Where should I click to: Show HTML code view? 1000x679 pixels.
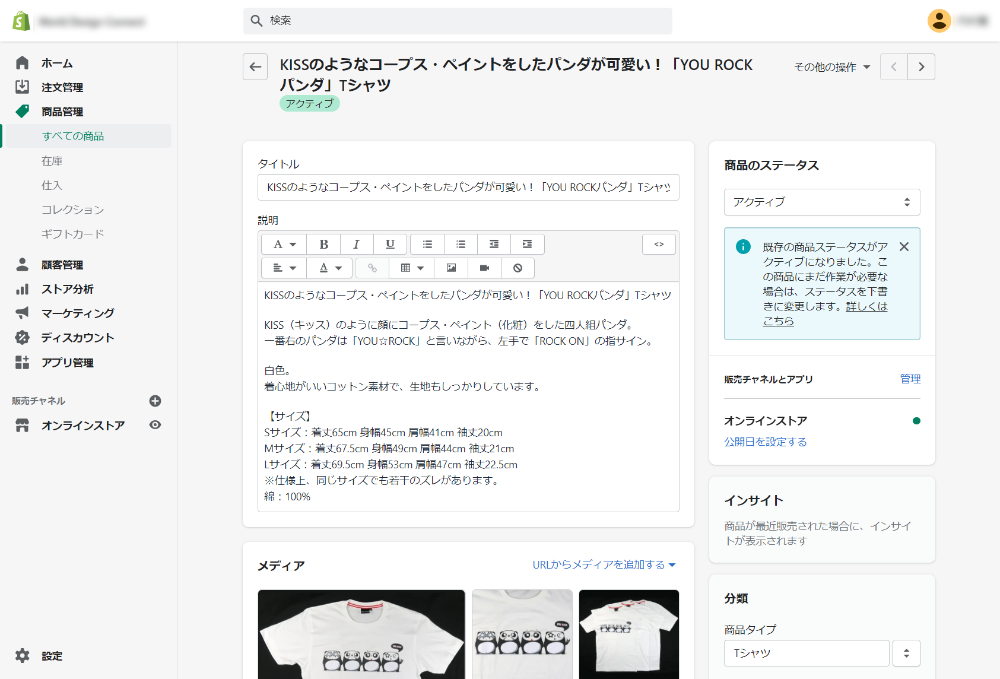[x=659, y=244]
